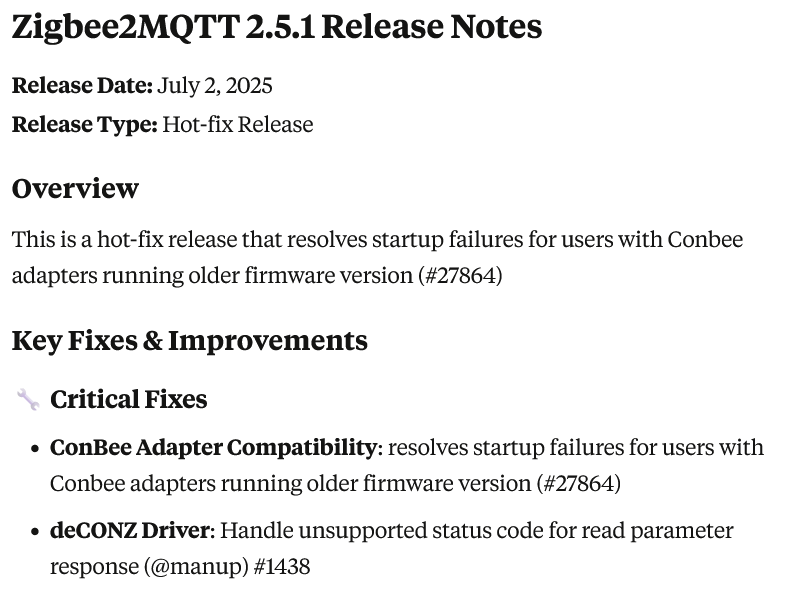Click the Overview section heading
Screen dimensions: 801x597
click(x=75, y=188)
